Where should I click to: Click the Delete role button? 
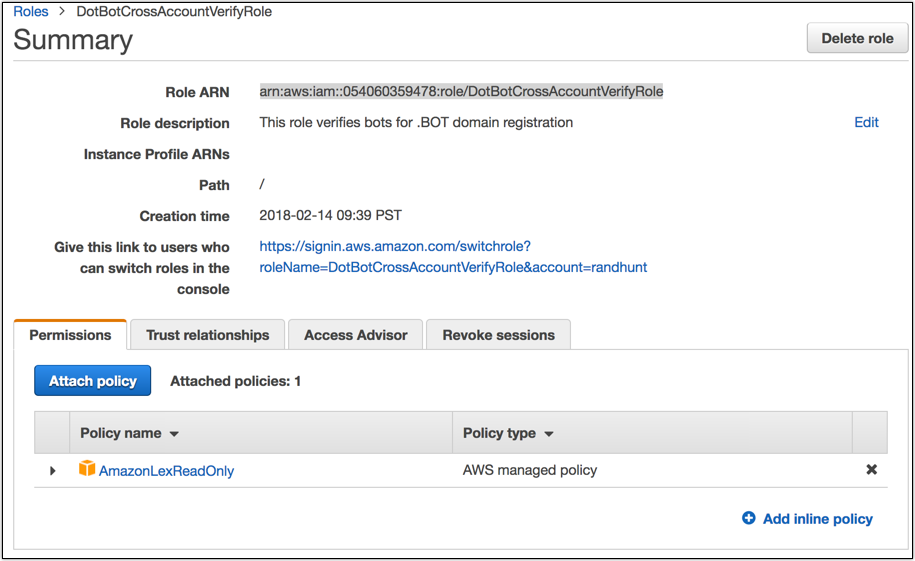pos(857,39)
